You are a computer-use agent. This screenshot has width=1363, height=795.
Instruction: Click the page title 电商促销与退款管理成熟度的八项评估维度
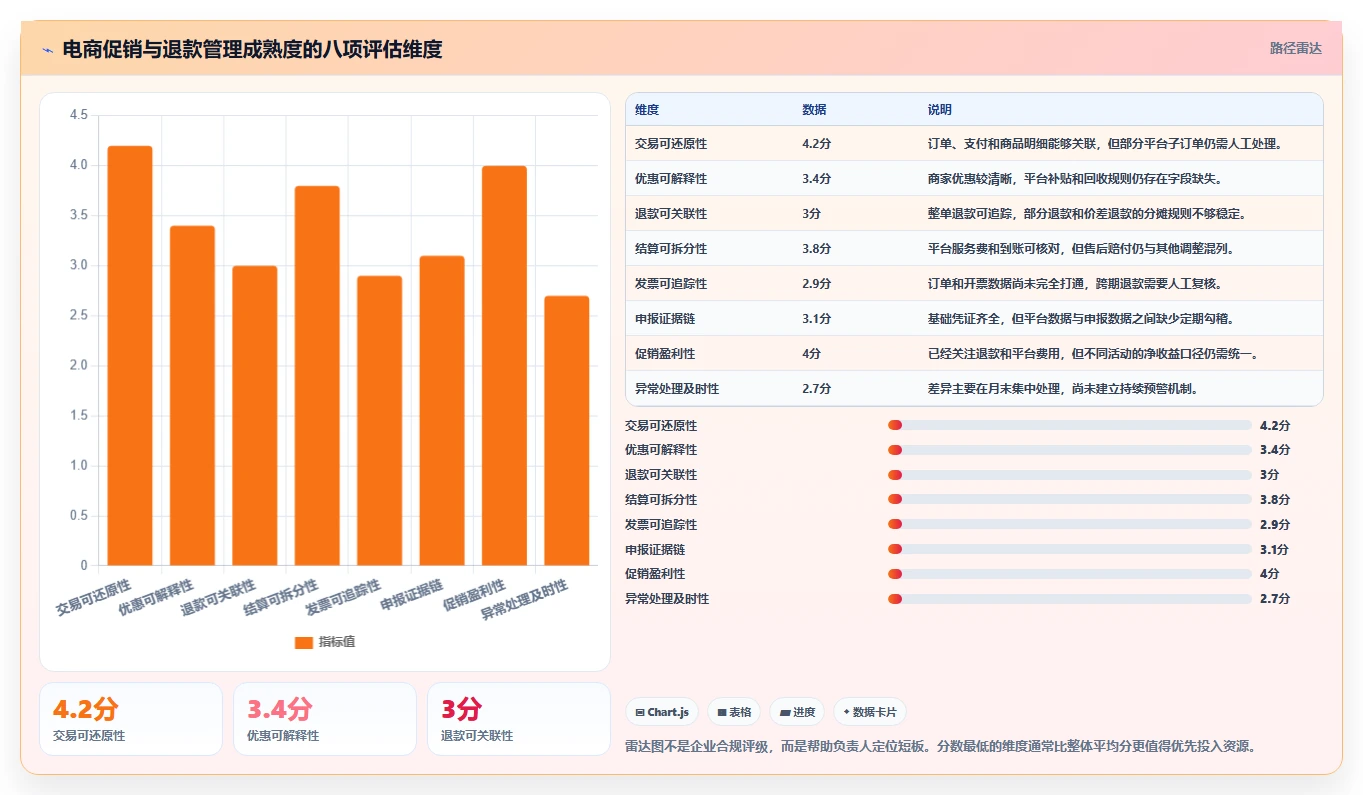click(252, 49)
